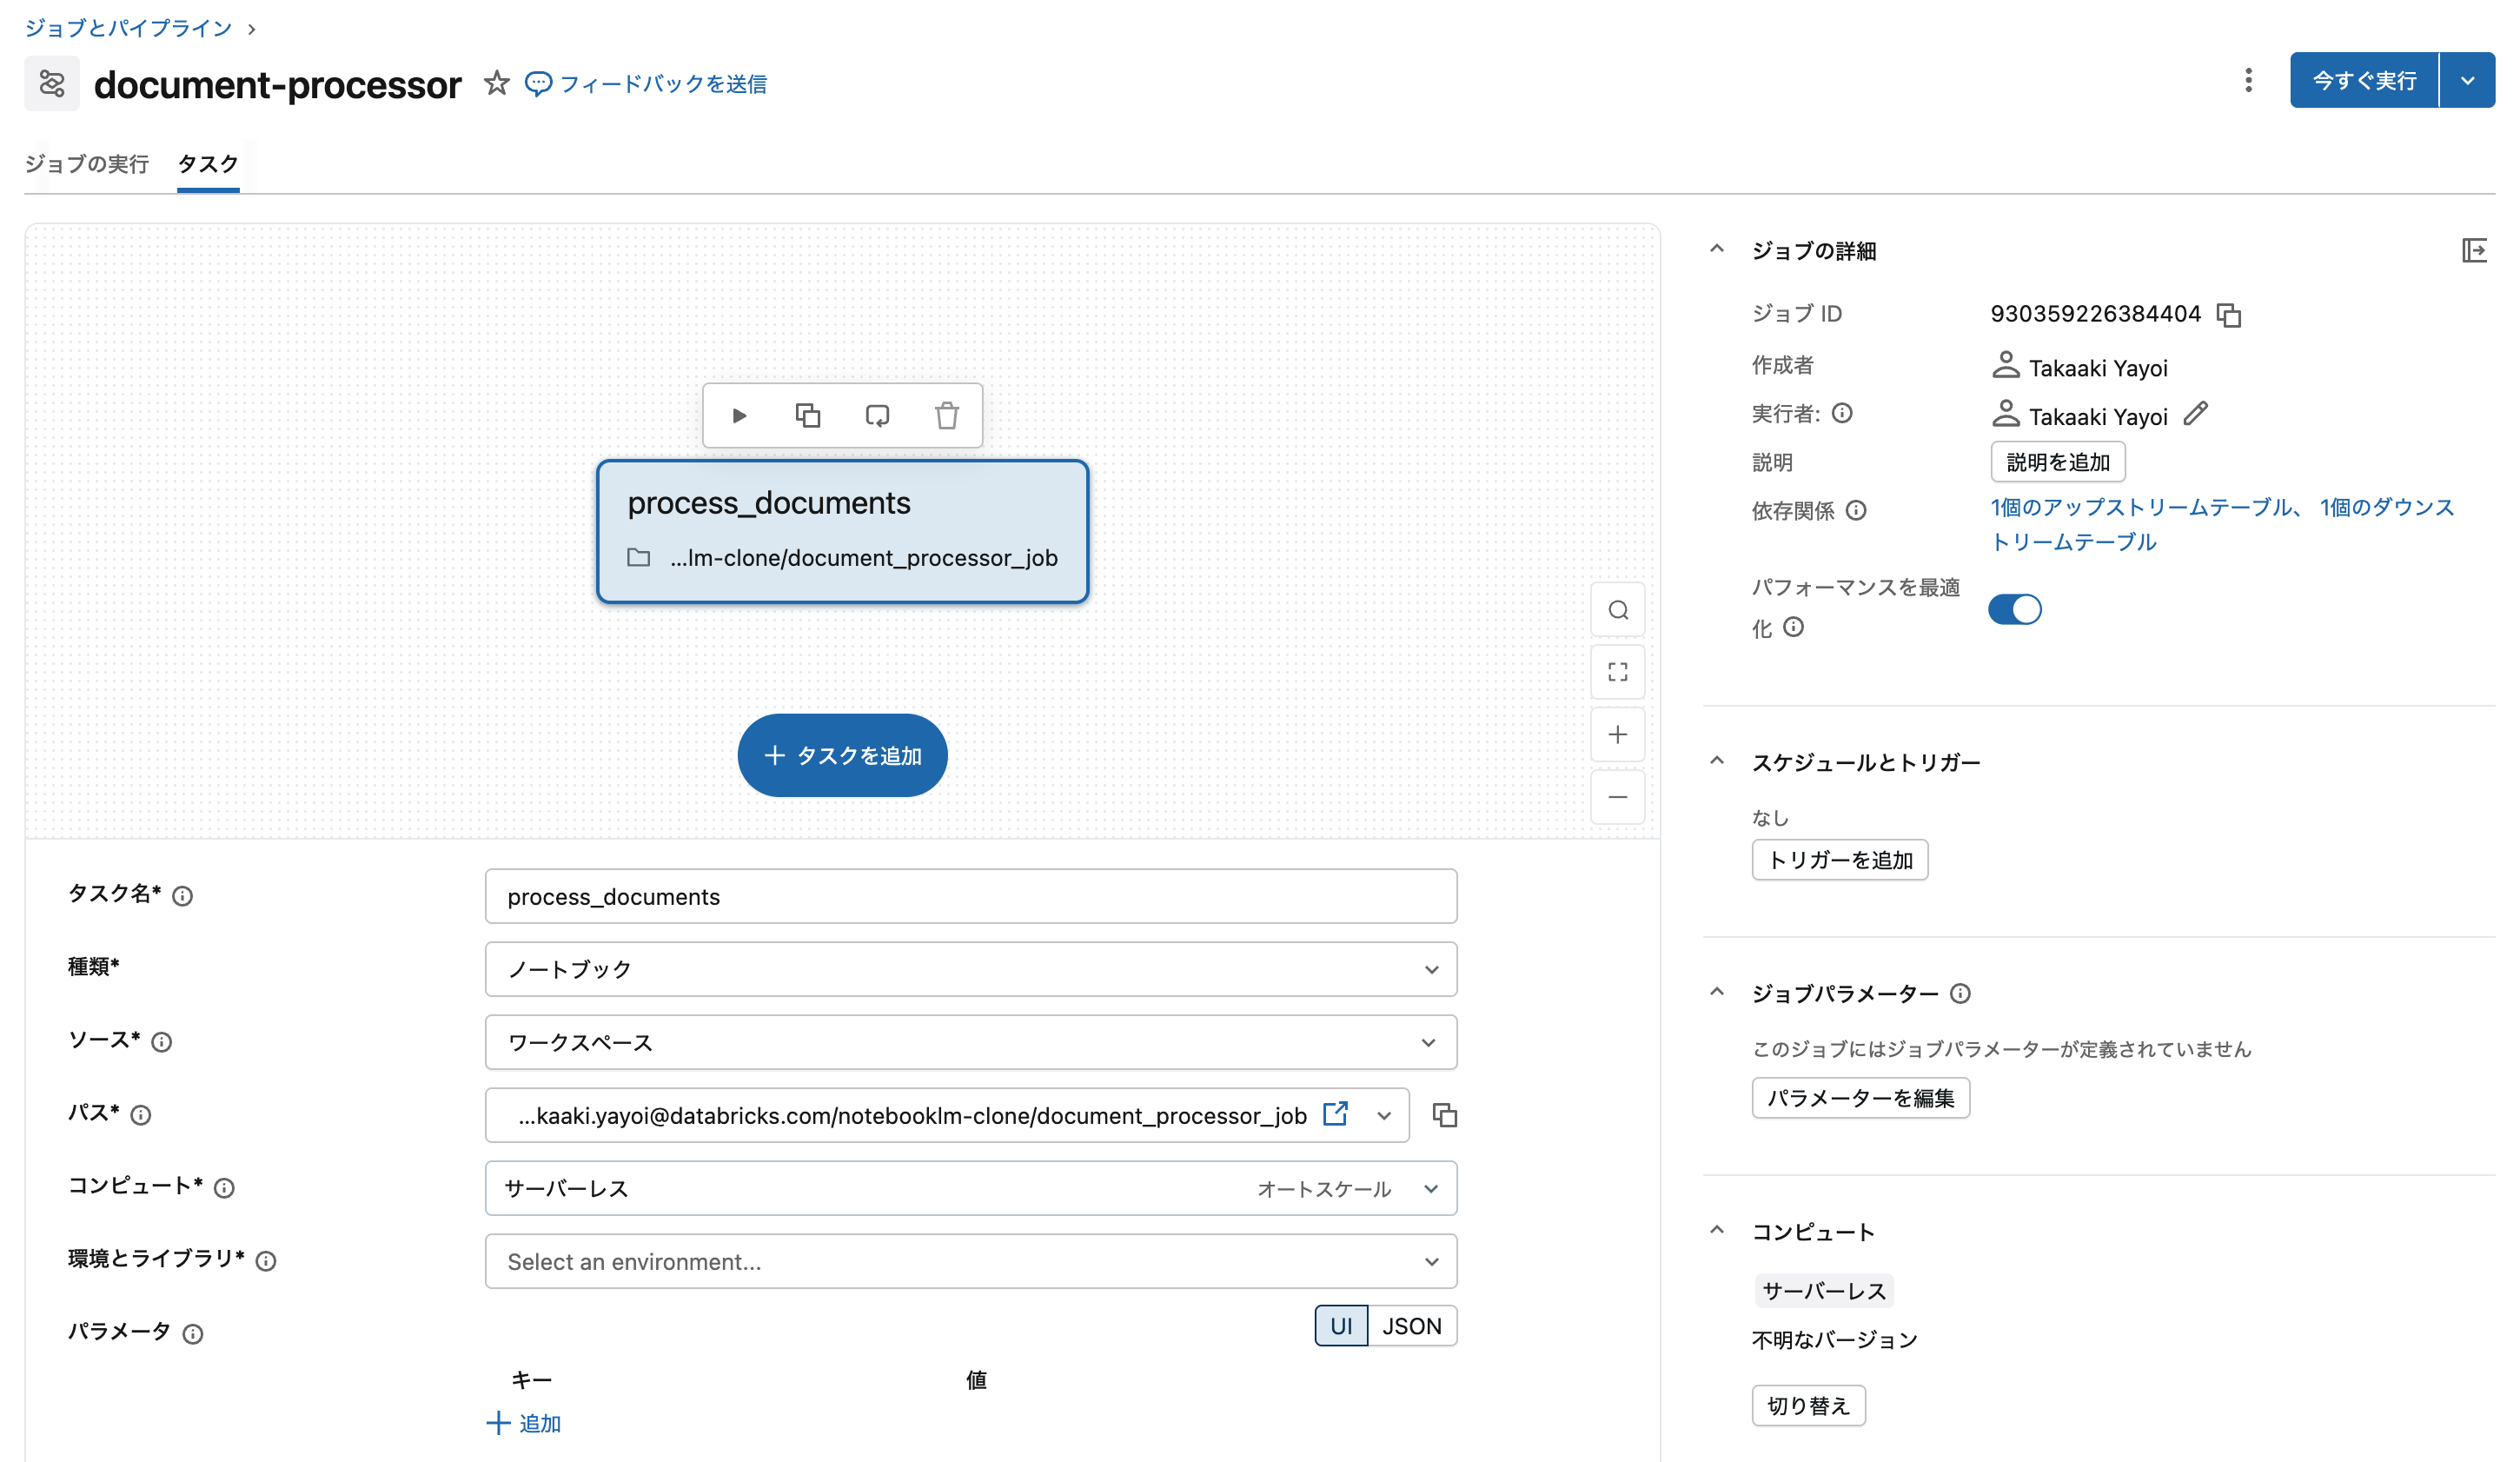Edit the run-as user with pencil icon
Image resolution: width=2520 pixels, height=1462 pixels.
coord(2195,414)
